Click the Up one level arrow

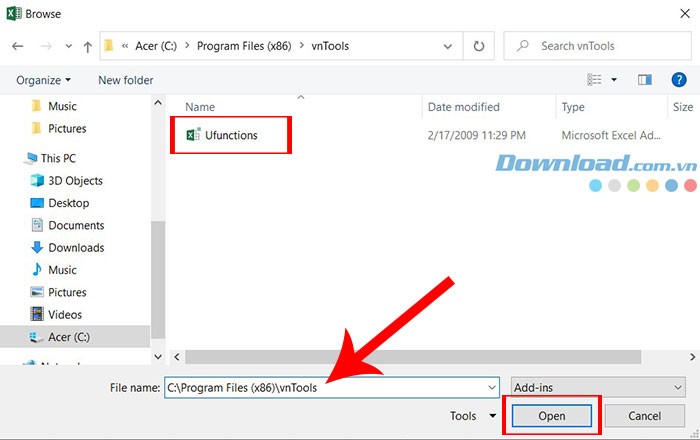pos(88,46)
